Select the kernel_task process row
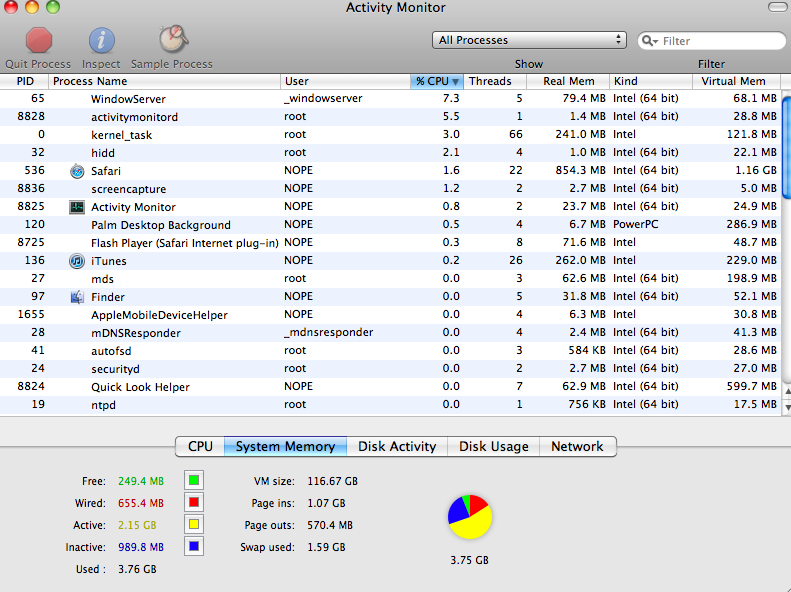Screen dimensions: 791x592 tap(391, 135)
